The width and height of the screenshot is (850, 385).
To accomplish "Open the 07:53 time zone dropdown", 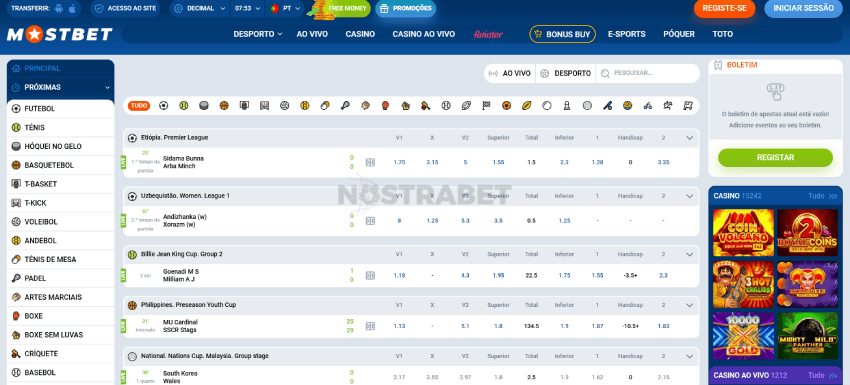I will (248, 8).
